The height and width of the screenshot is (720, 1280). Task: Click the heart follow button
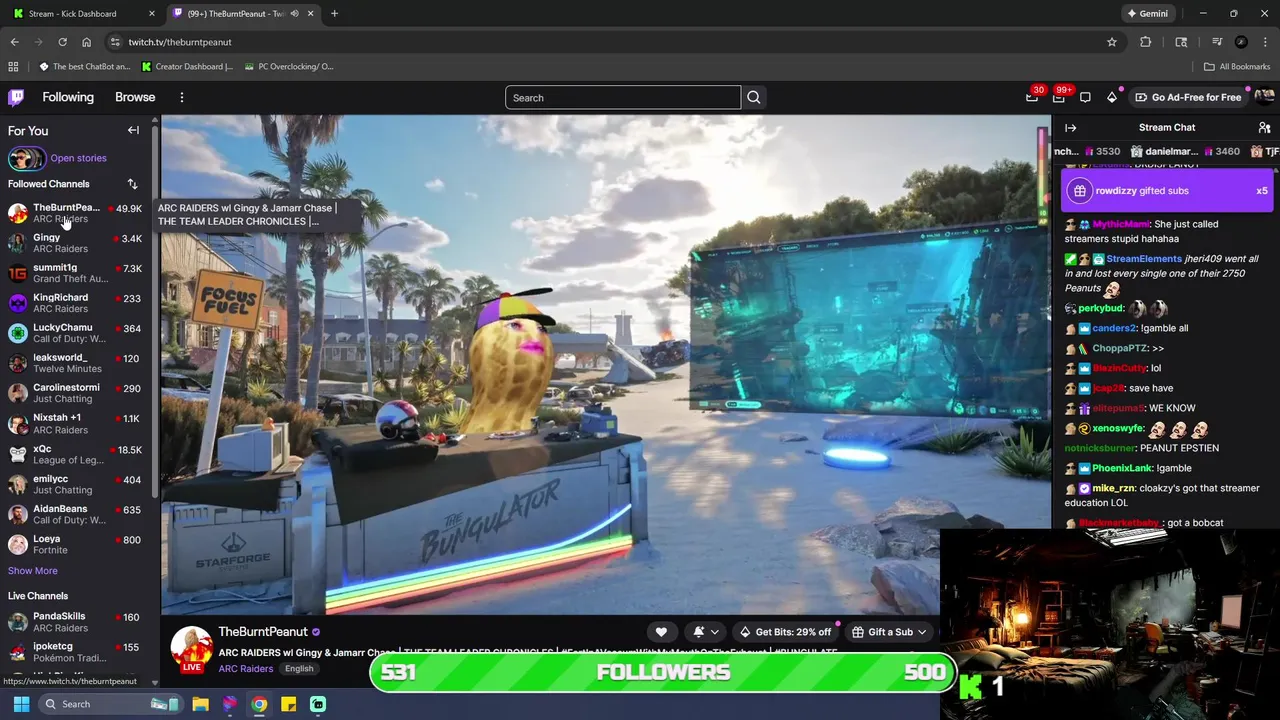(661, 632)
